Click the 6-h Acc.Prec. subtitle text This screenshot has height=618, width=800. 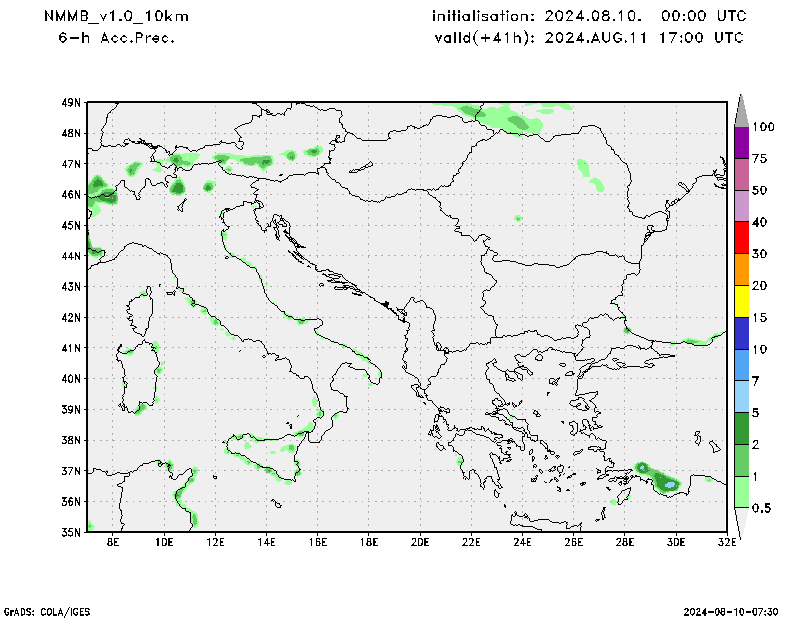[116, 37]
